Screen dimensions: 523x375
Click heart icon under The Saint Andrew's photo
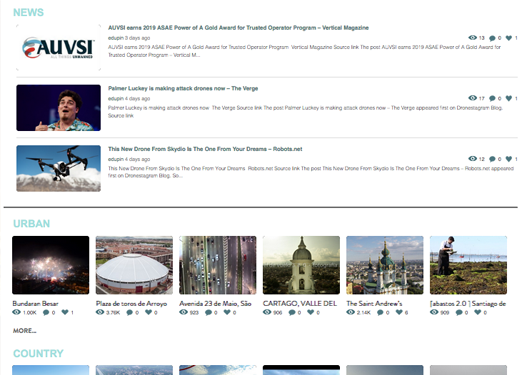(x=399, y=312)
